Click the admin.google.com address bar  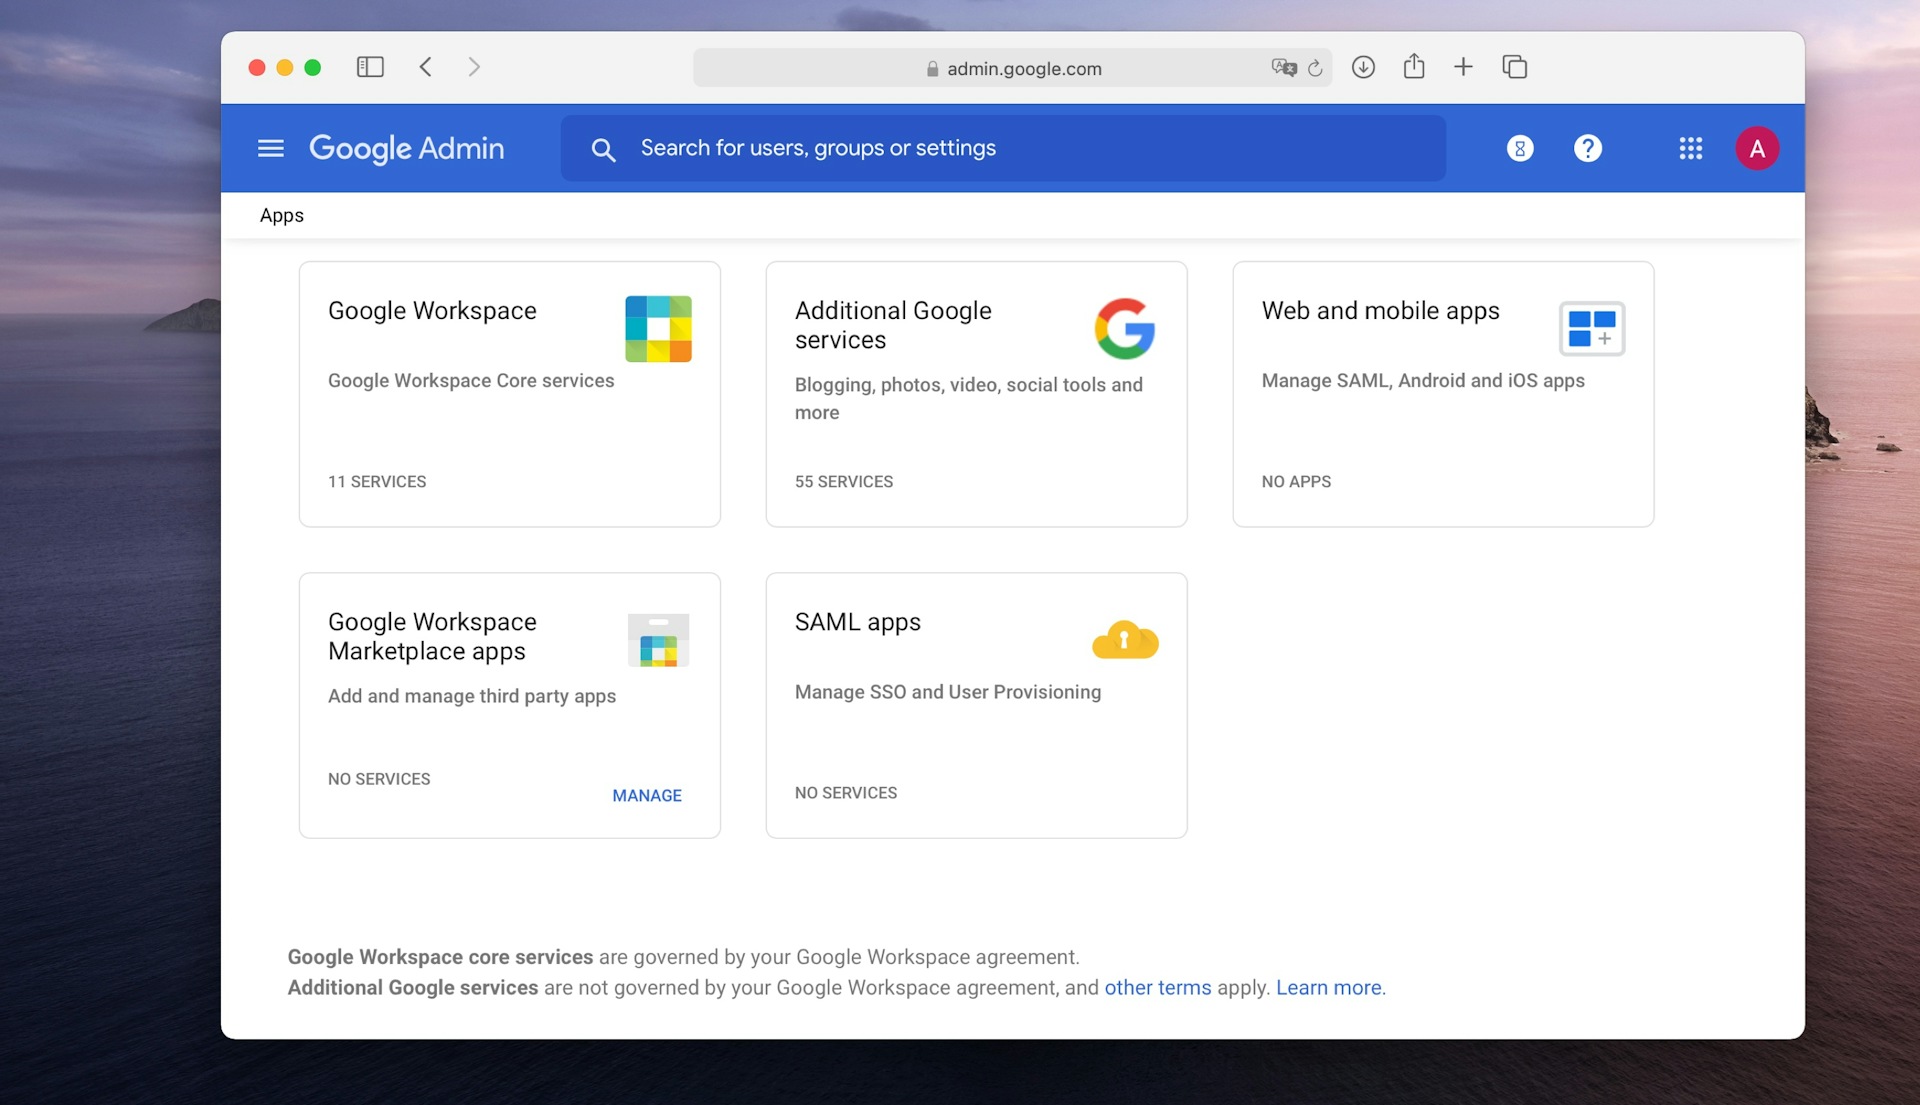coord(1013,68)
